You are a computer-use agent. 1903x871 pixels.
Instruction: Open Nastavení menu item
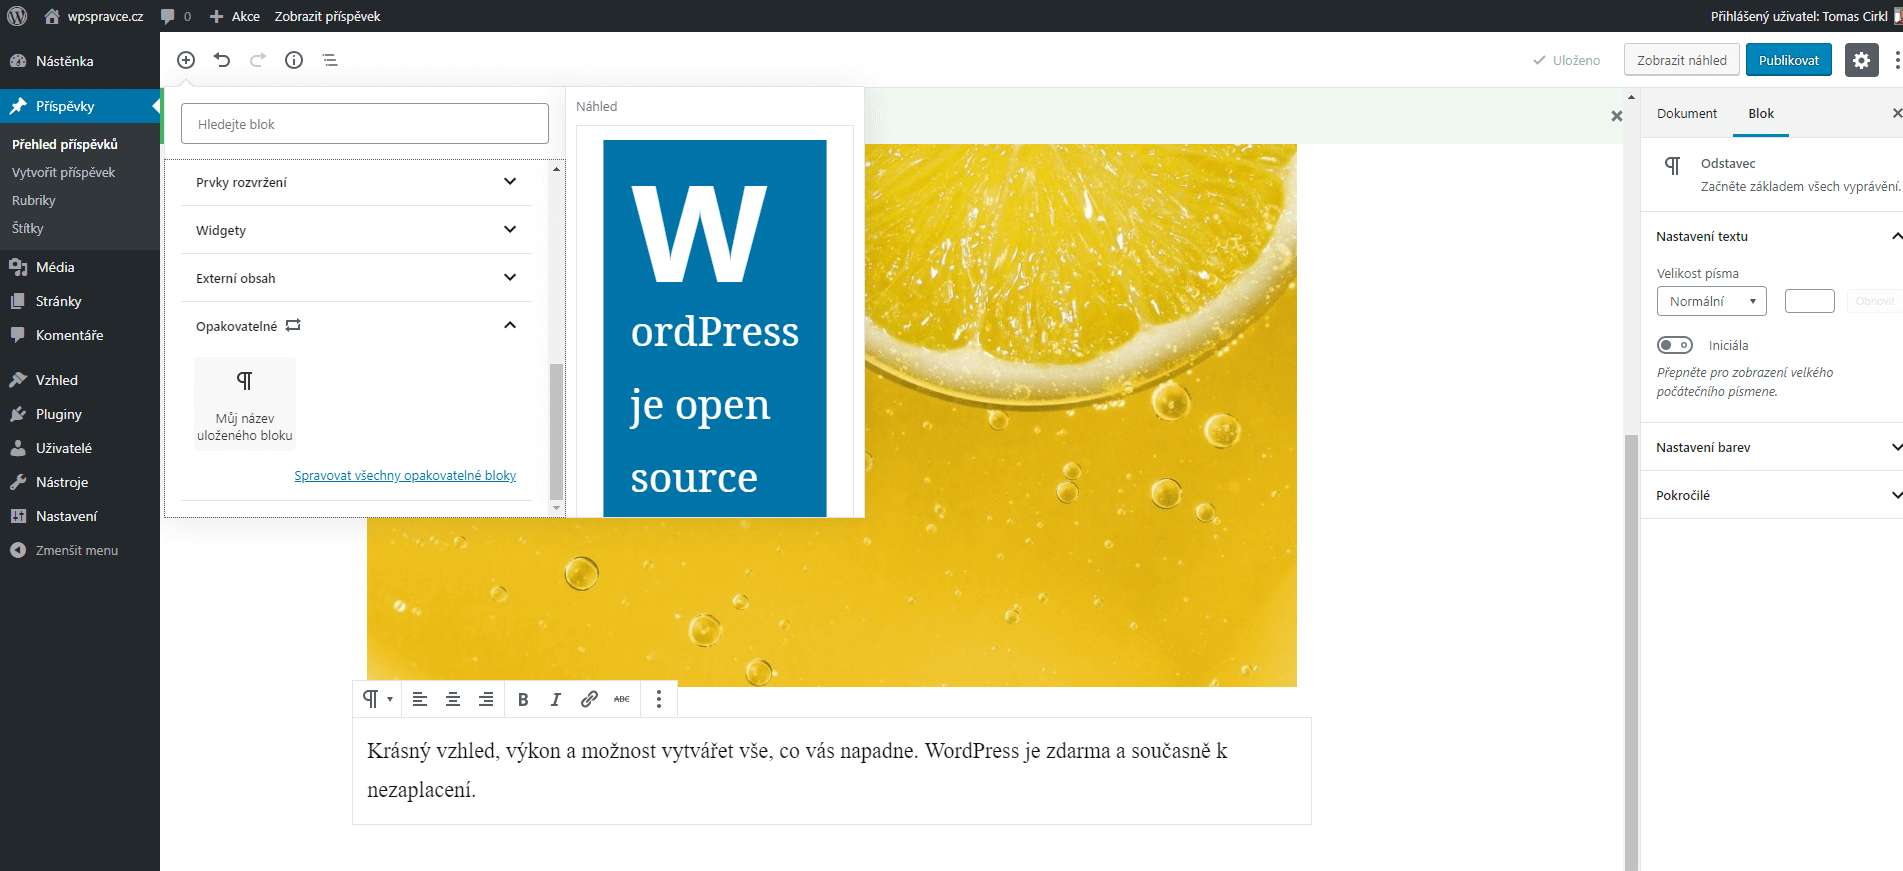pos(80,516)
